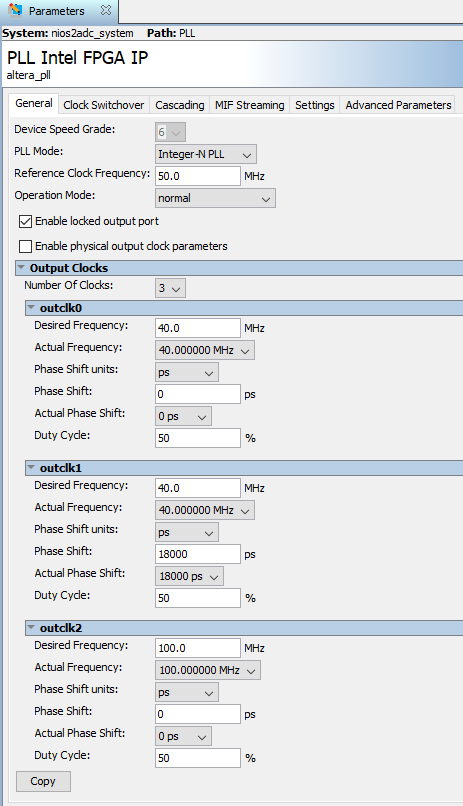Collapse the outclk2 section

(x=31, y=628)
